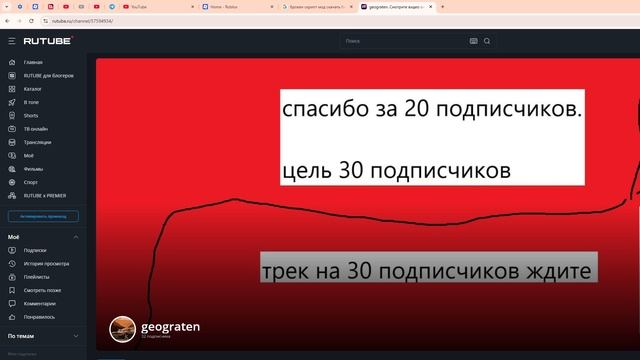
Task: Close the geograten browser tab
Action: tap(431, 7)
